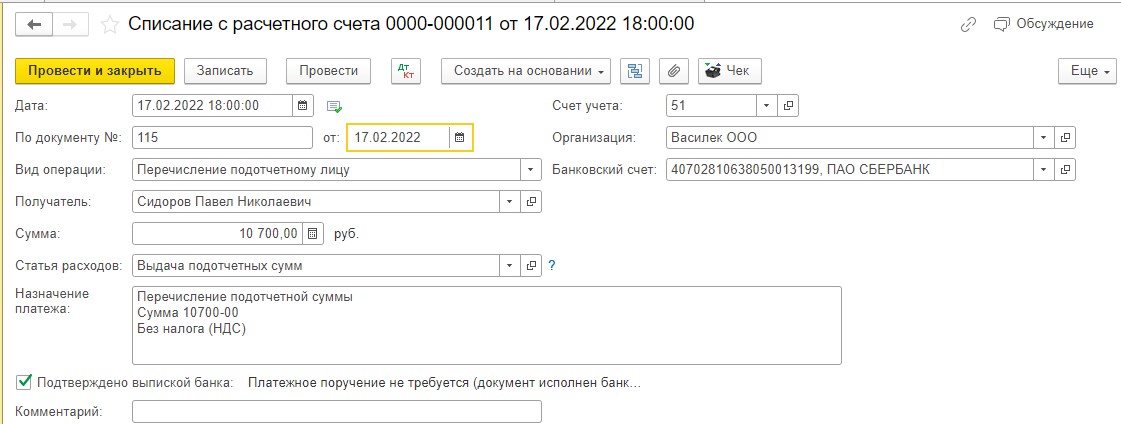Expand Получатель dropdown list
Image resolution: width=1121 pixels, height=424 pixels.
tap(509, 202)
